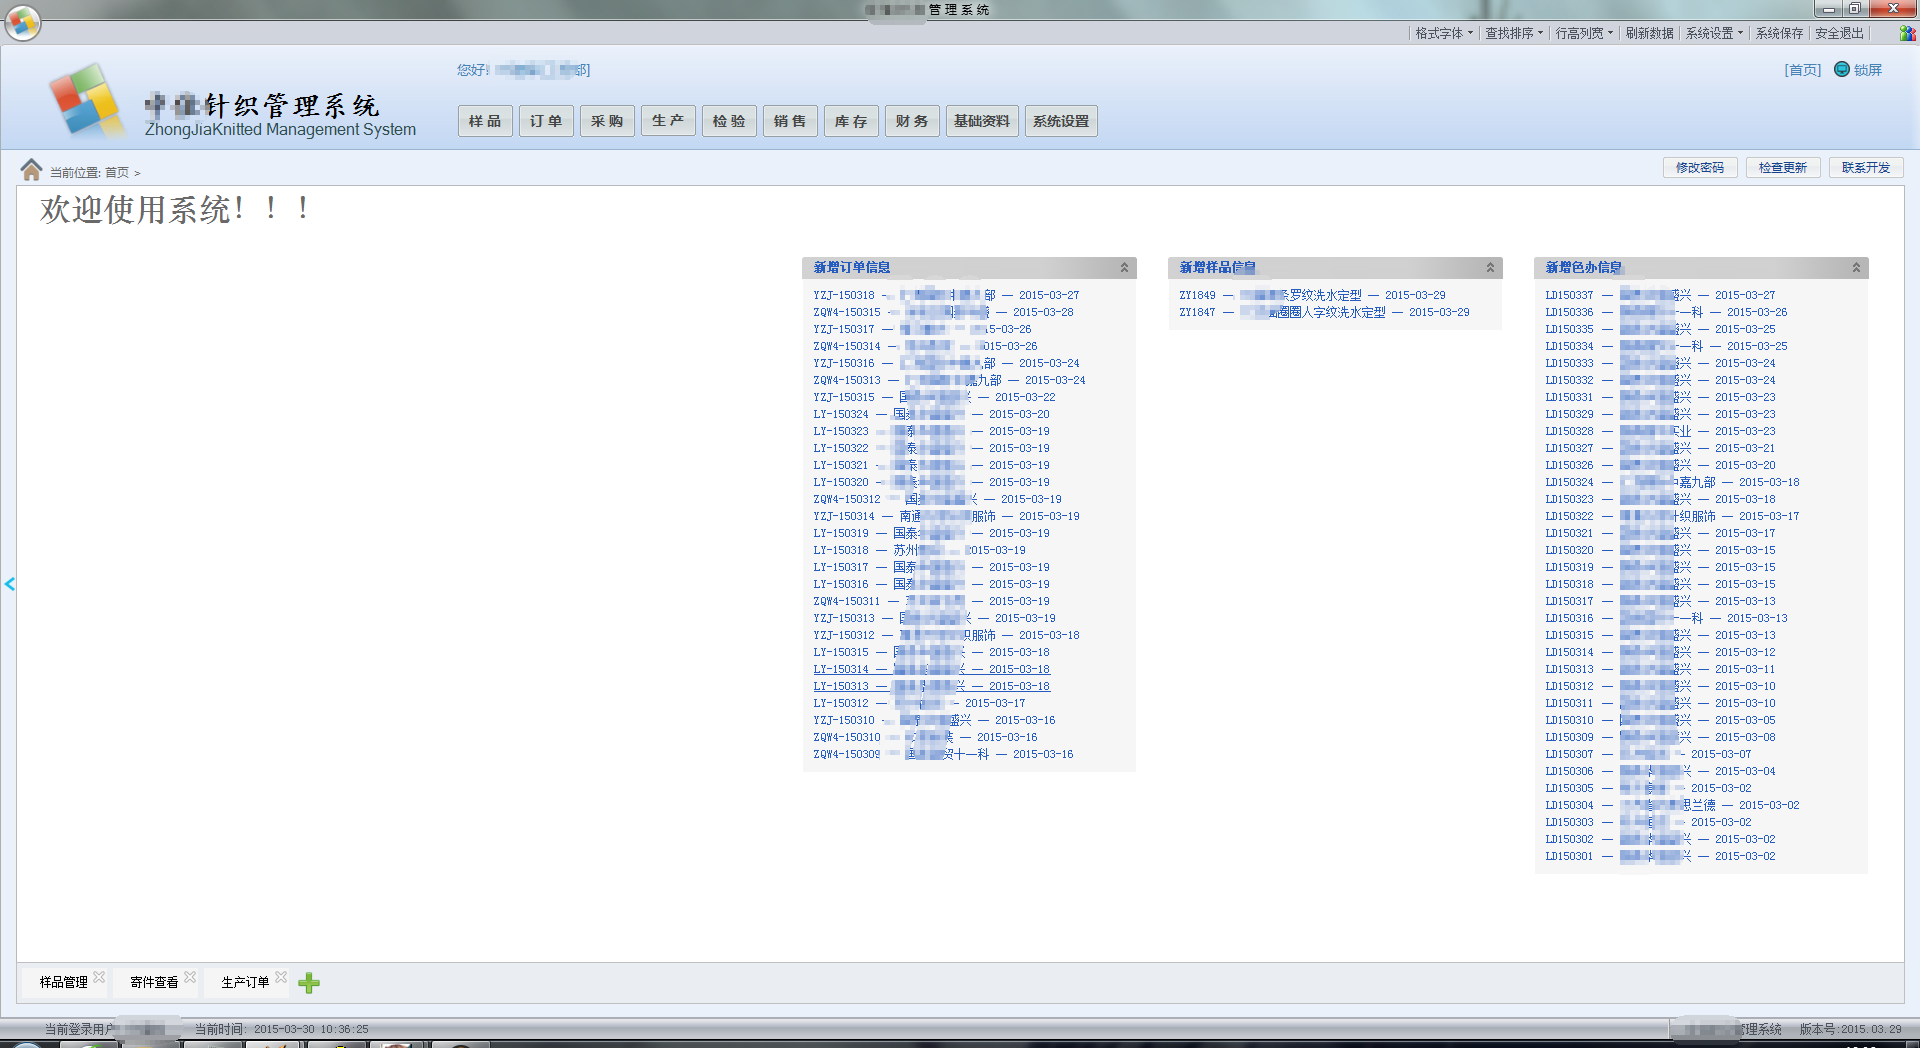This screenshot has width=1920, height=1048.
Task: Open the 订单 main menu
Action: point(546,121)
